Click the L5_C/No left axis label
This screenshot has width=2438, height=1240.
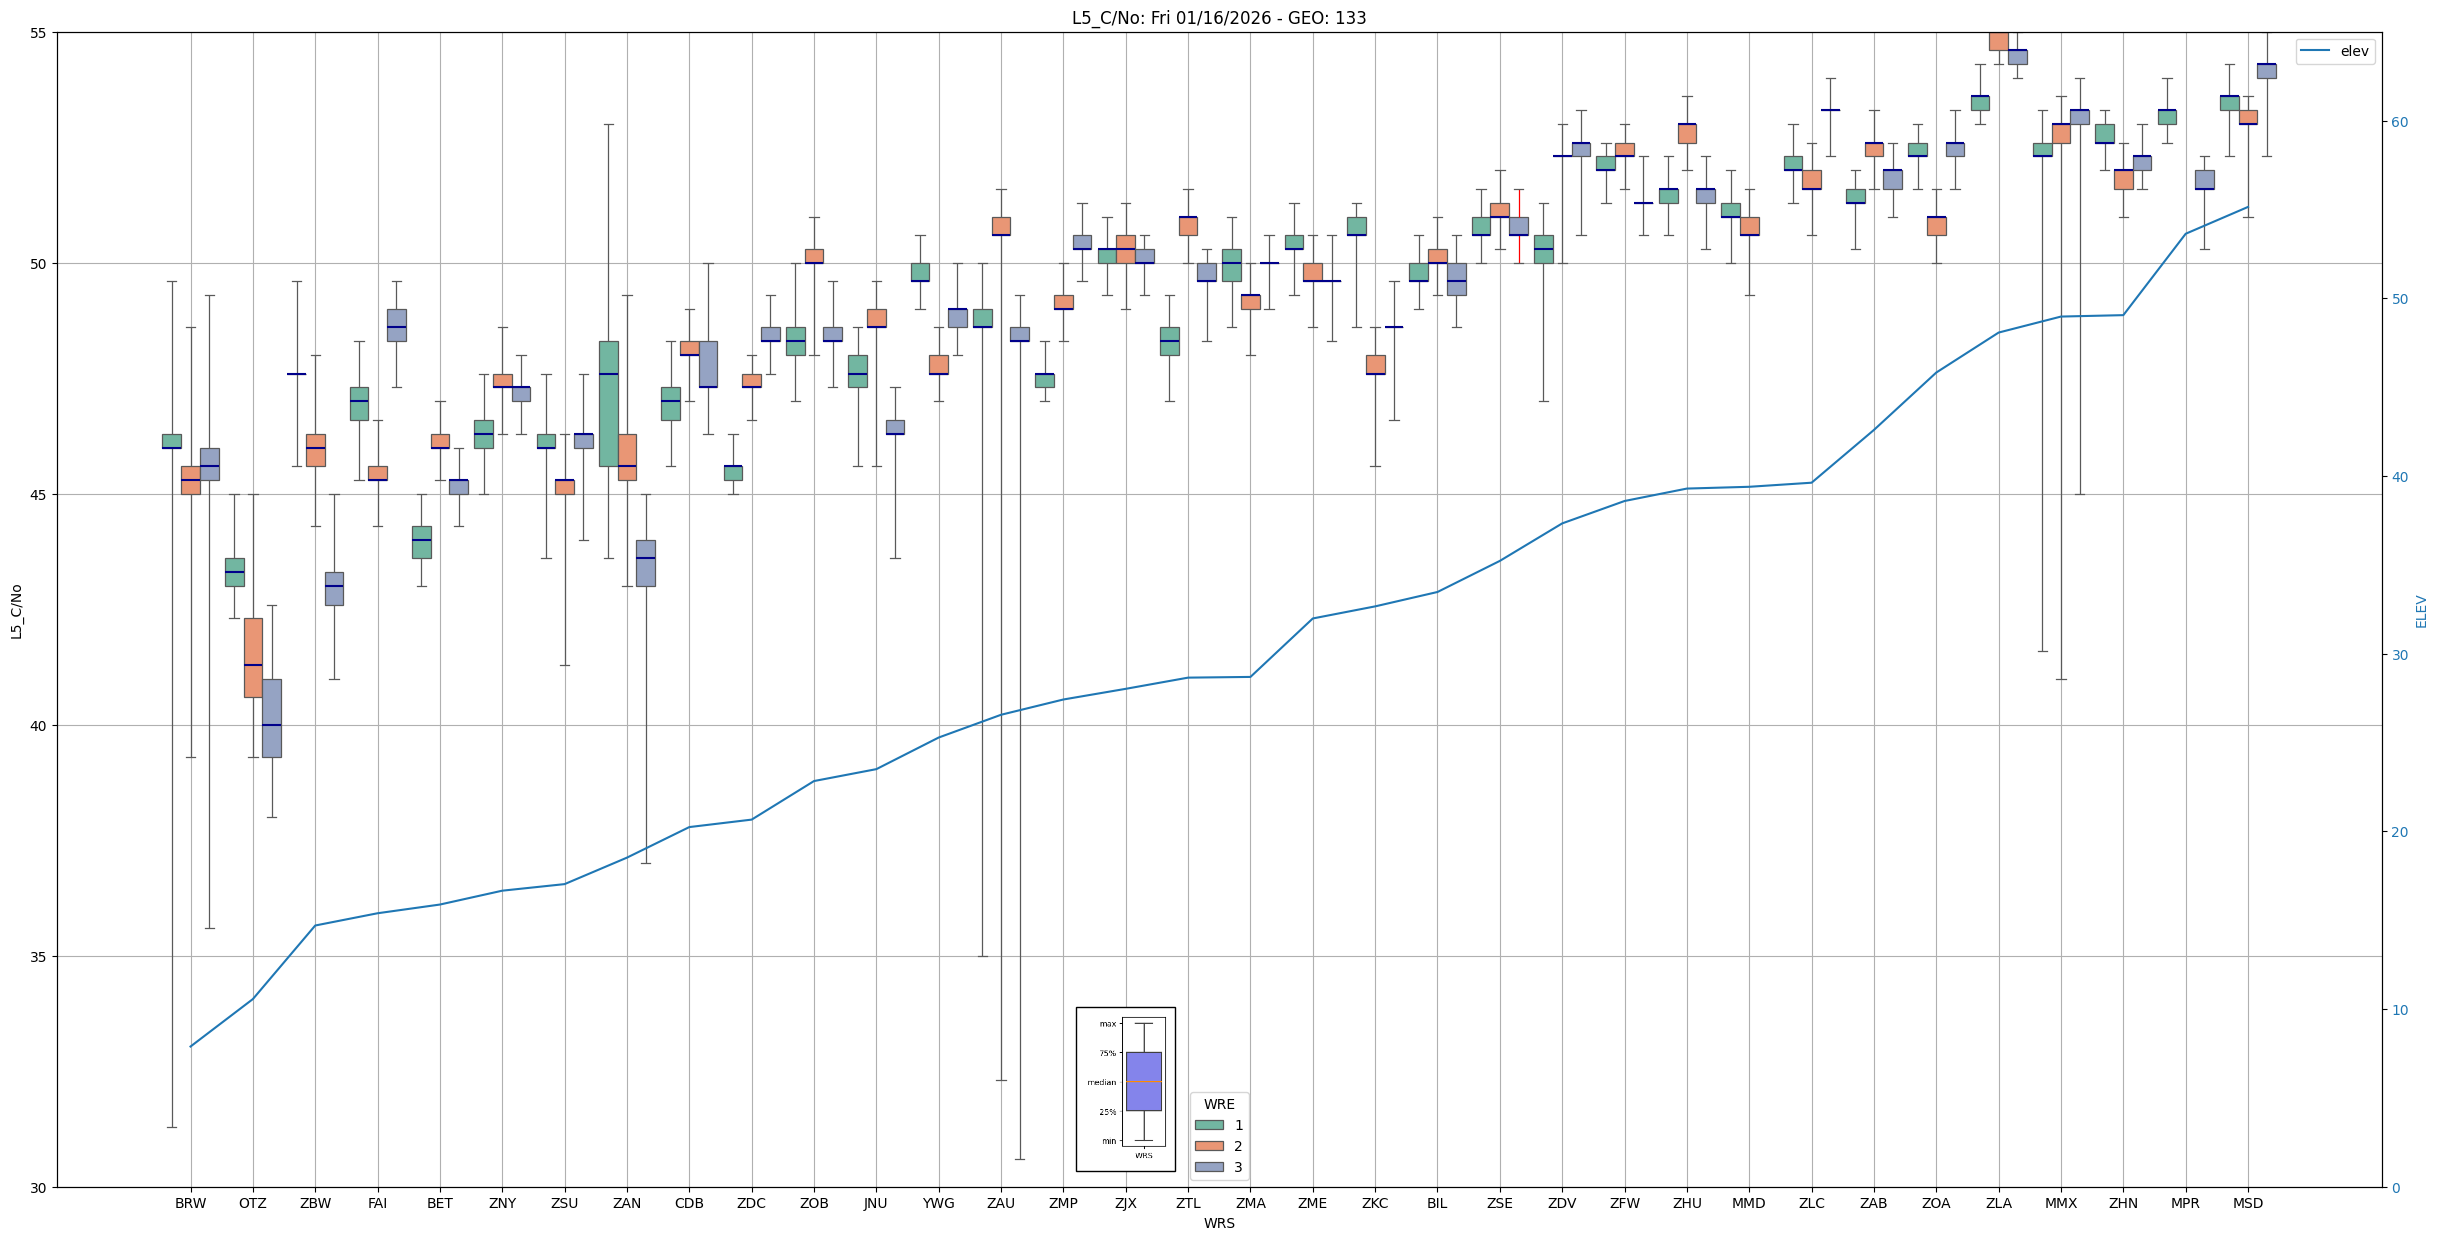(x=16, y=611)
